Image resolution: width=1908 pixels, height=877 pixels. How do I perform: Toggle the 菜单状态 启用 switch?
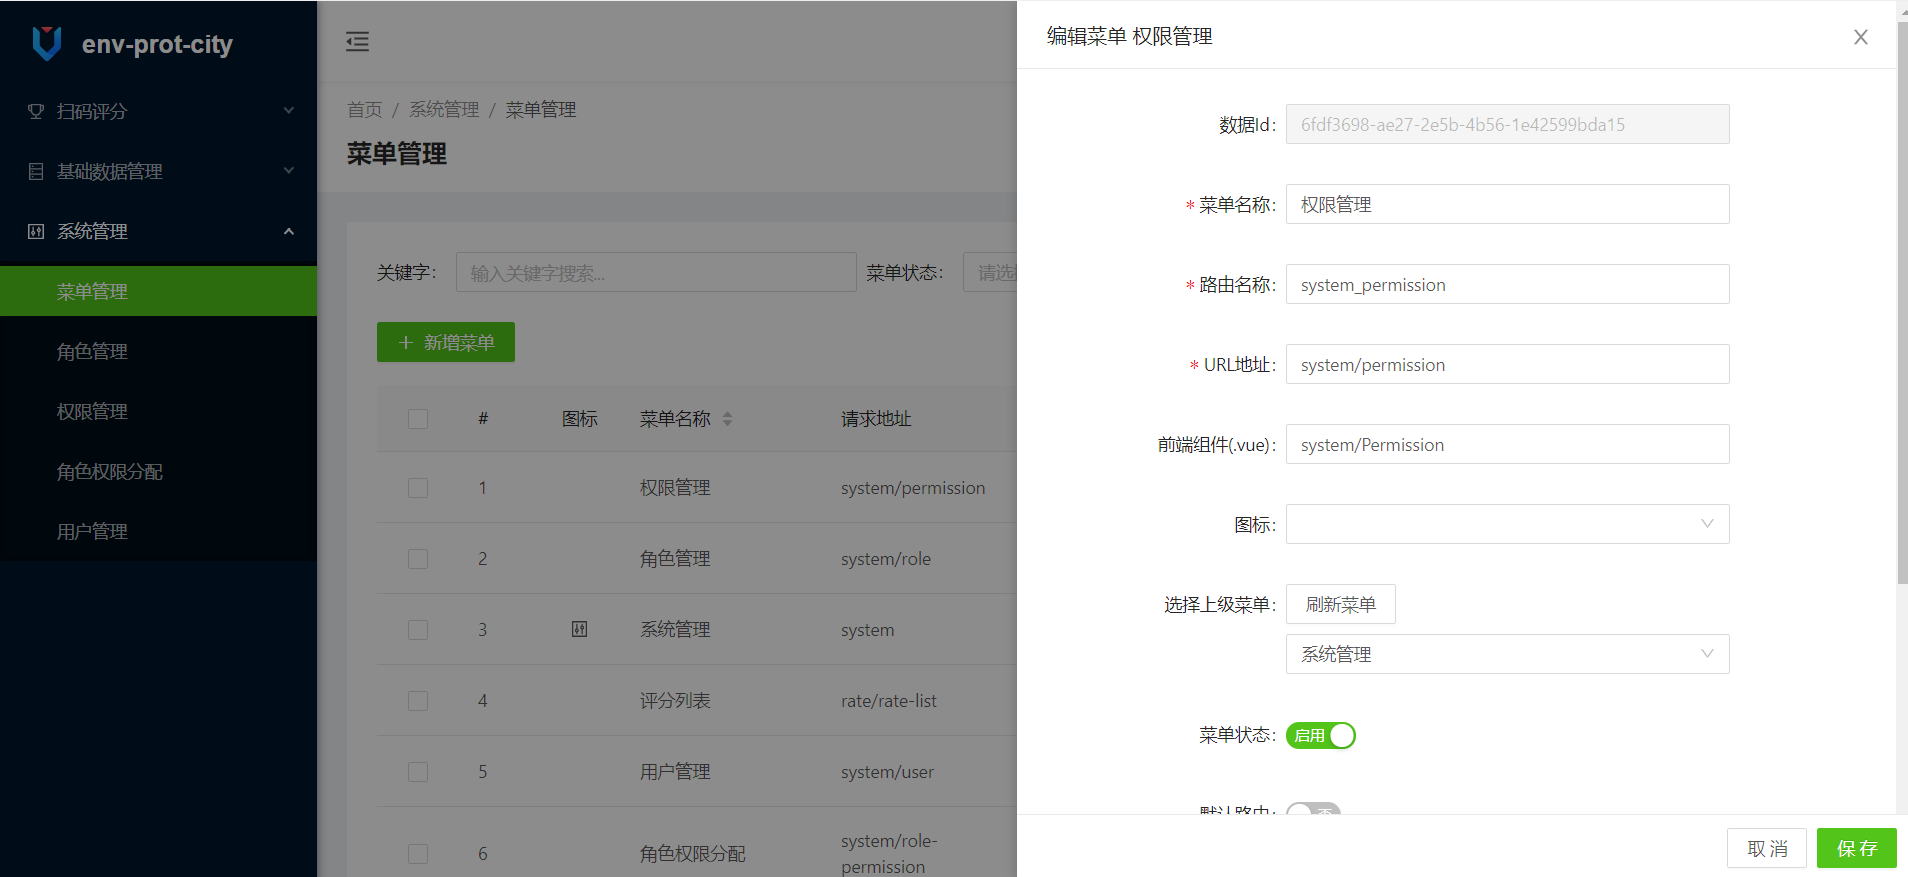pyautogui.click(x=1320, y=735)
